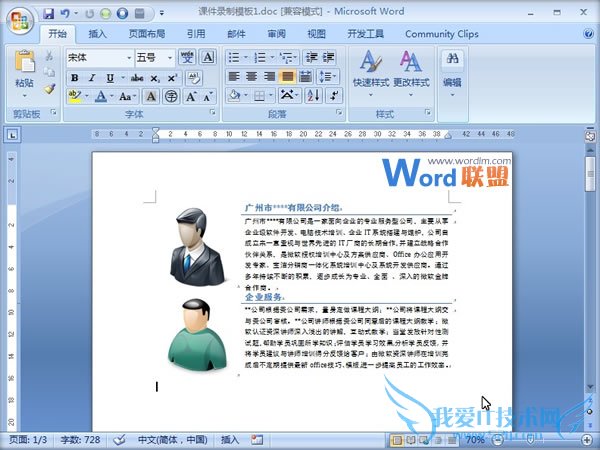Image resolution: width=600 pixels, height=450 pixels.
Task: Open the Community Clips tab
Action: click(x=442, y=34)
